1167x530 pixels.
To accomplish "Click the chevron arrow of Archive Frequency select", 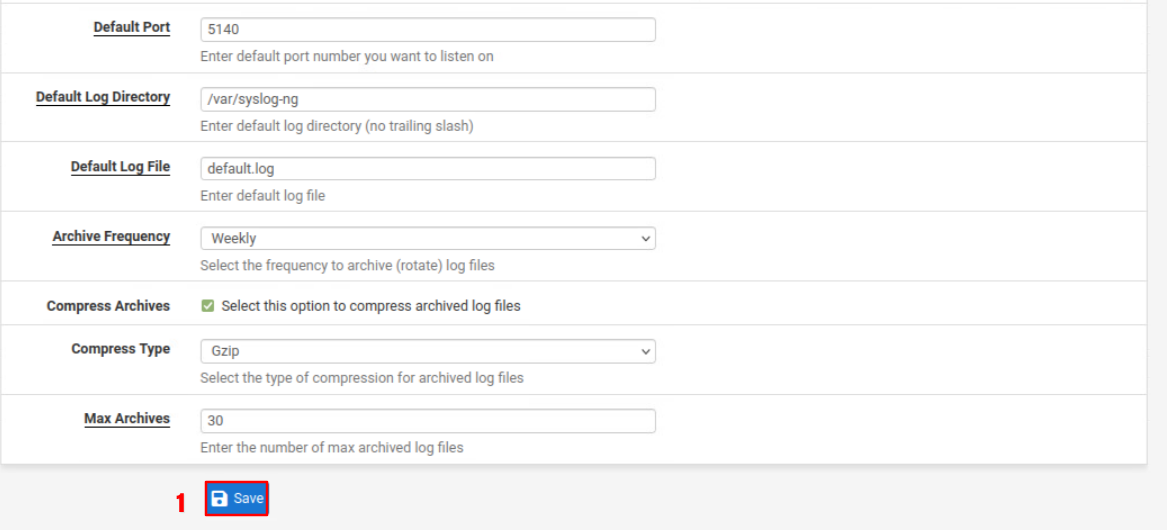I will (x=645, y=239).
